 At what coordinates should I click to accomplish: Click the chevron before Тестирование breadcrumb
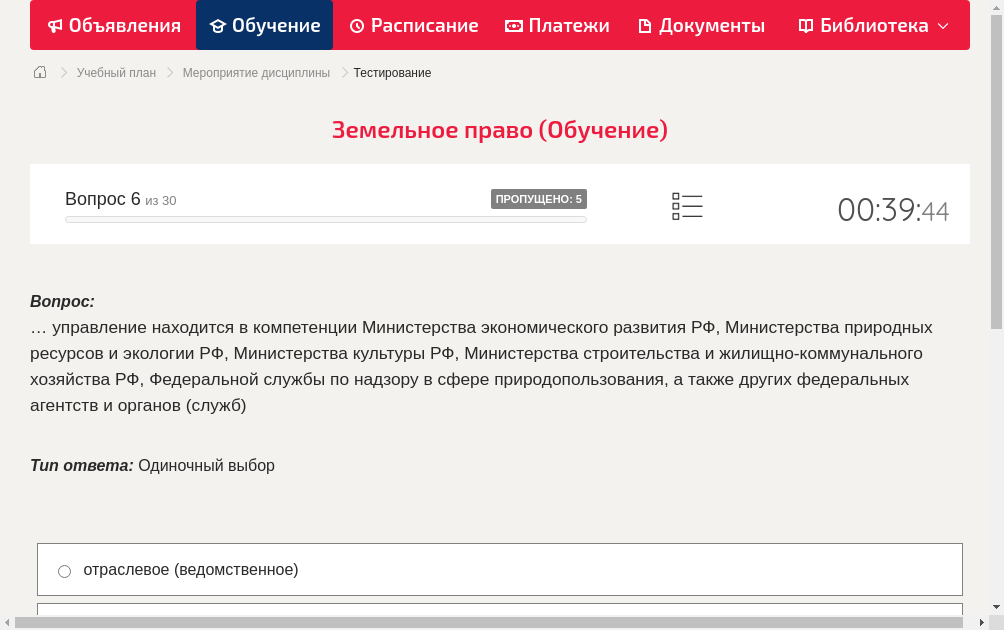(343, 72)
